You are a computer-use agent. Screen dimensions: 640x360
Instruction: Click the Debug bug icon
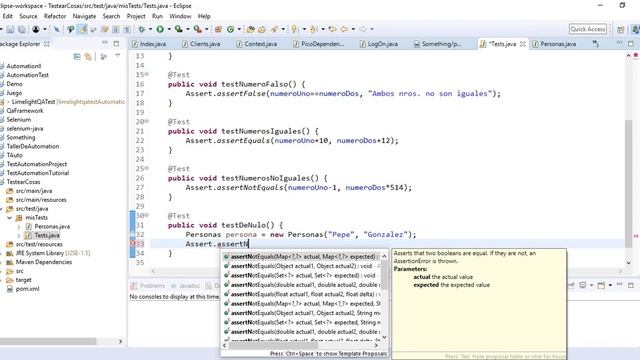point(142,29)
